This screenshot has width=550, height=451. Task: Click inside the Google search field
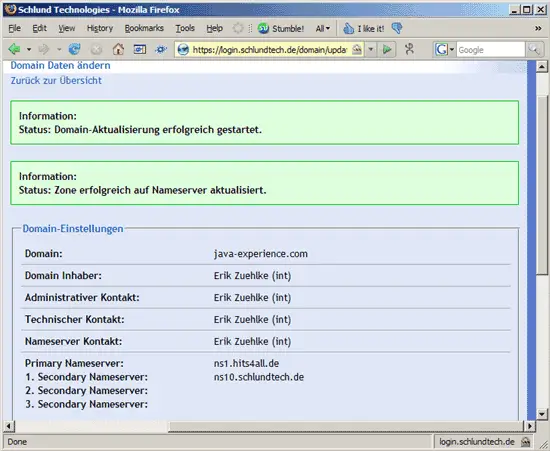coord(490,50)
